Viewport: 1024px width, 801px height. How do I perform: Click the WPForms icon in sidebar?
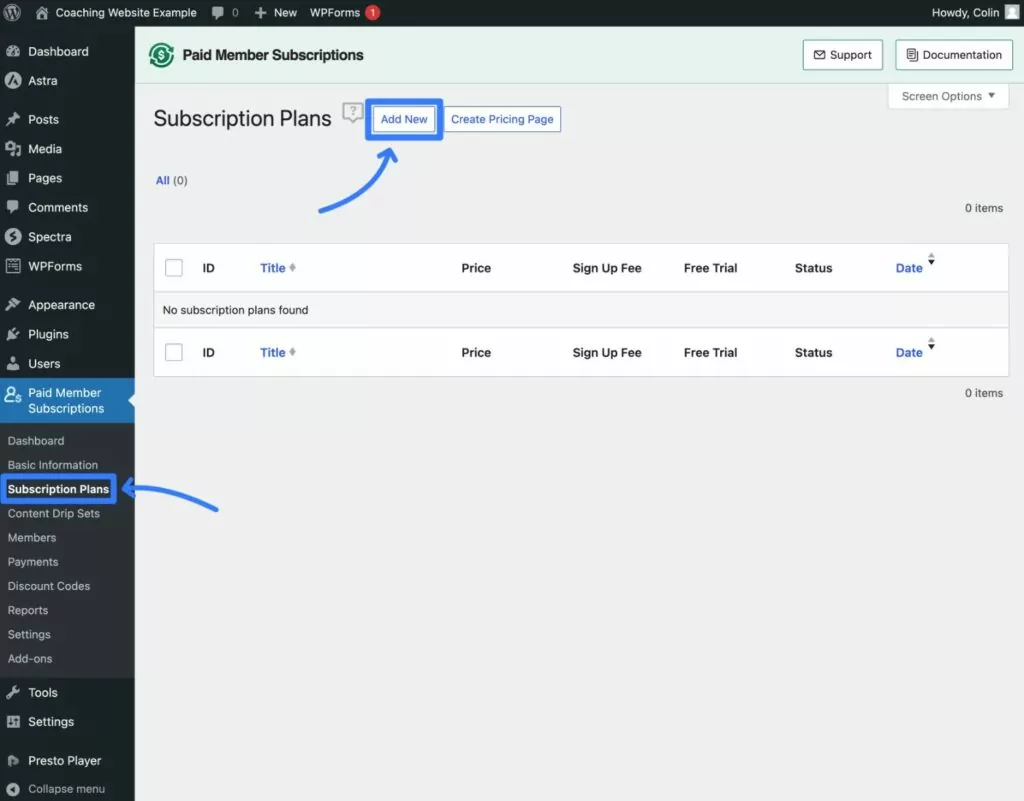pos(13,266)
